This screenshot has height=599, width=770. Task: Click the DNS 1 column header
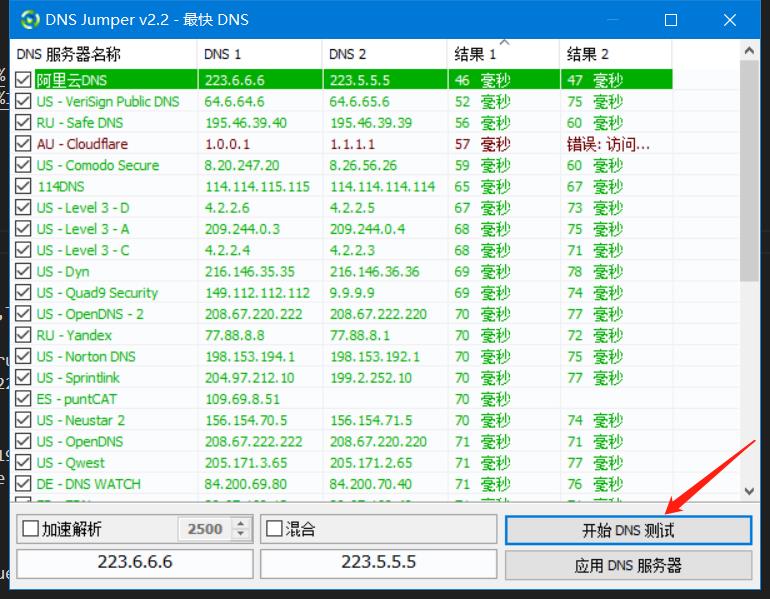(259, 54)
